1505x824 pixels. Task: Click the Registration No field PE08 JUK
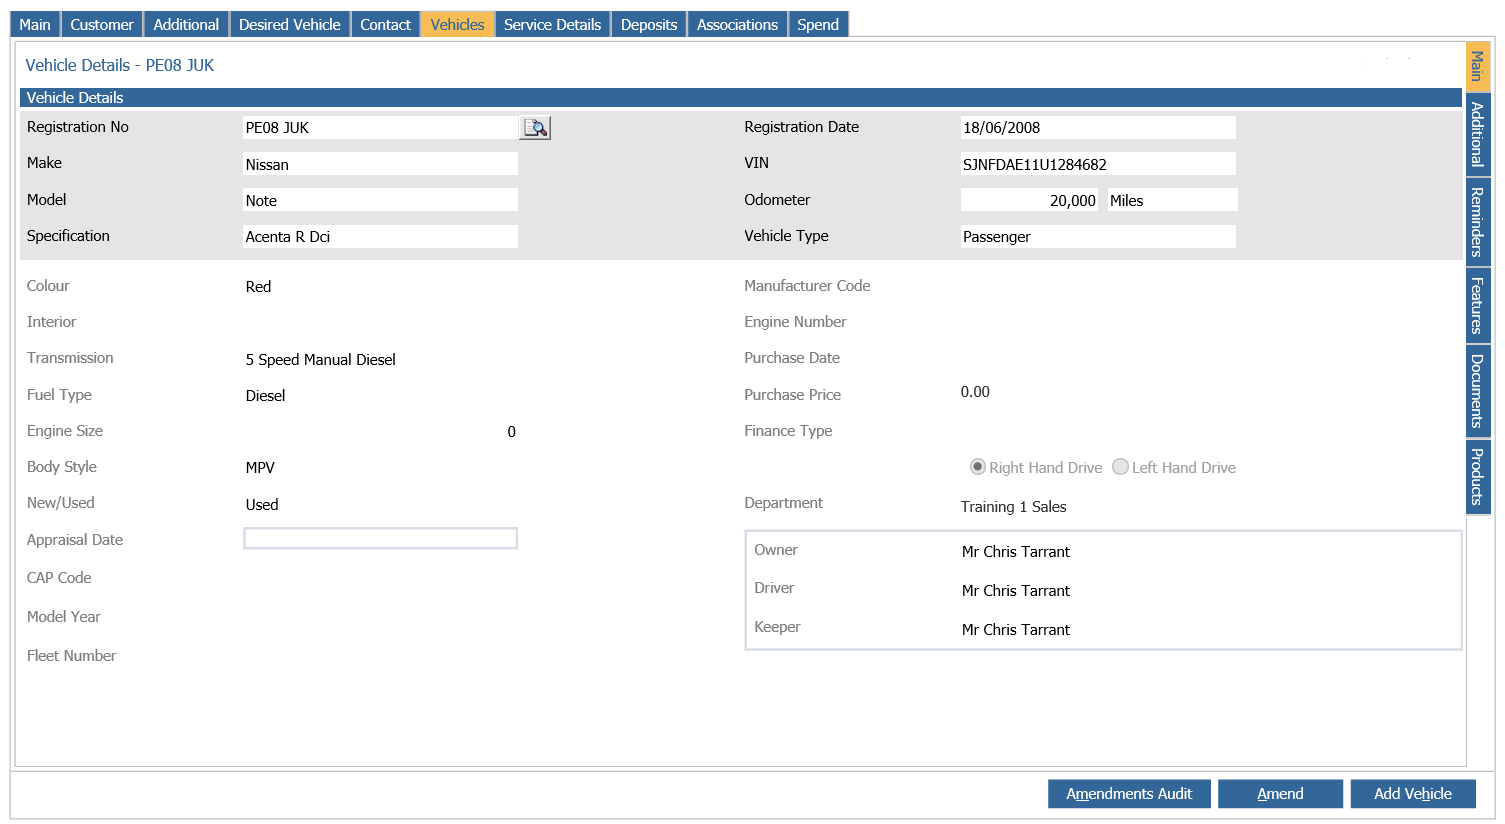380,128
